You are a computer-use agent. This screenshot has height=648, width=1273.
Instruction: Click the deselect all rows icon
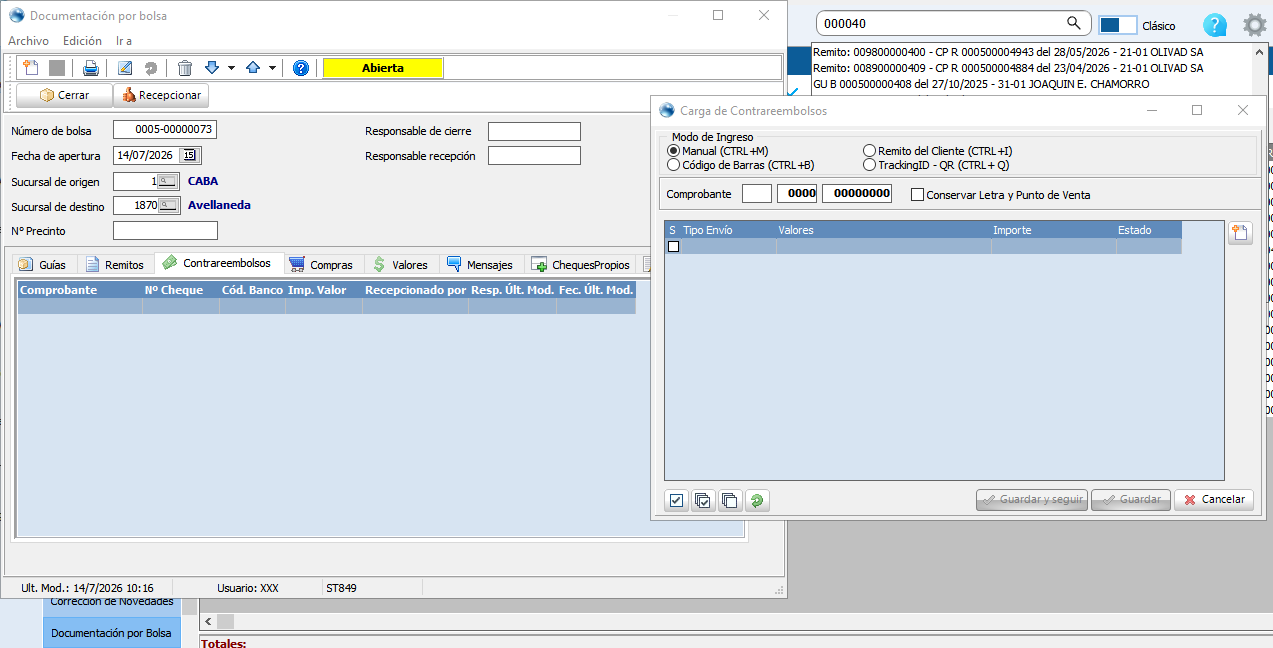click(x=730, y=500)
